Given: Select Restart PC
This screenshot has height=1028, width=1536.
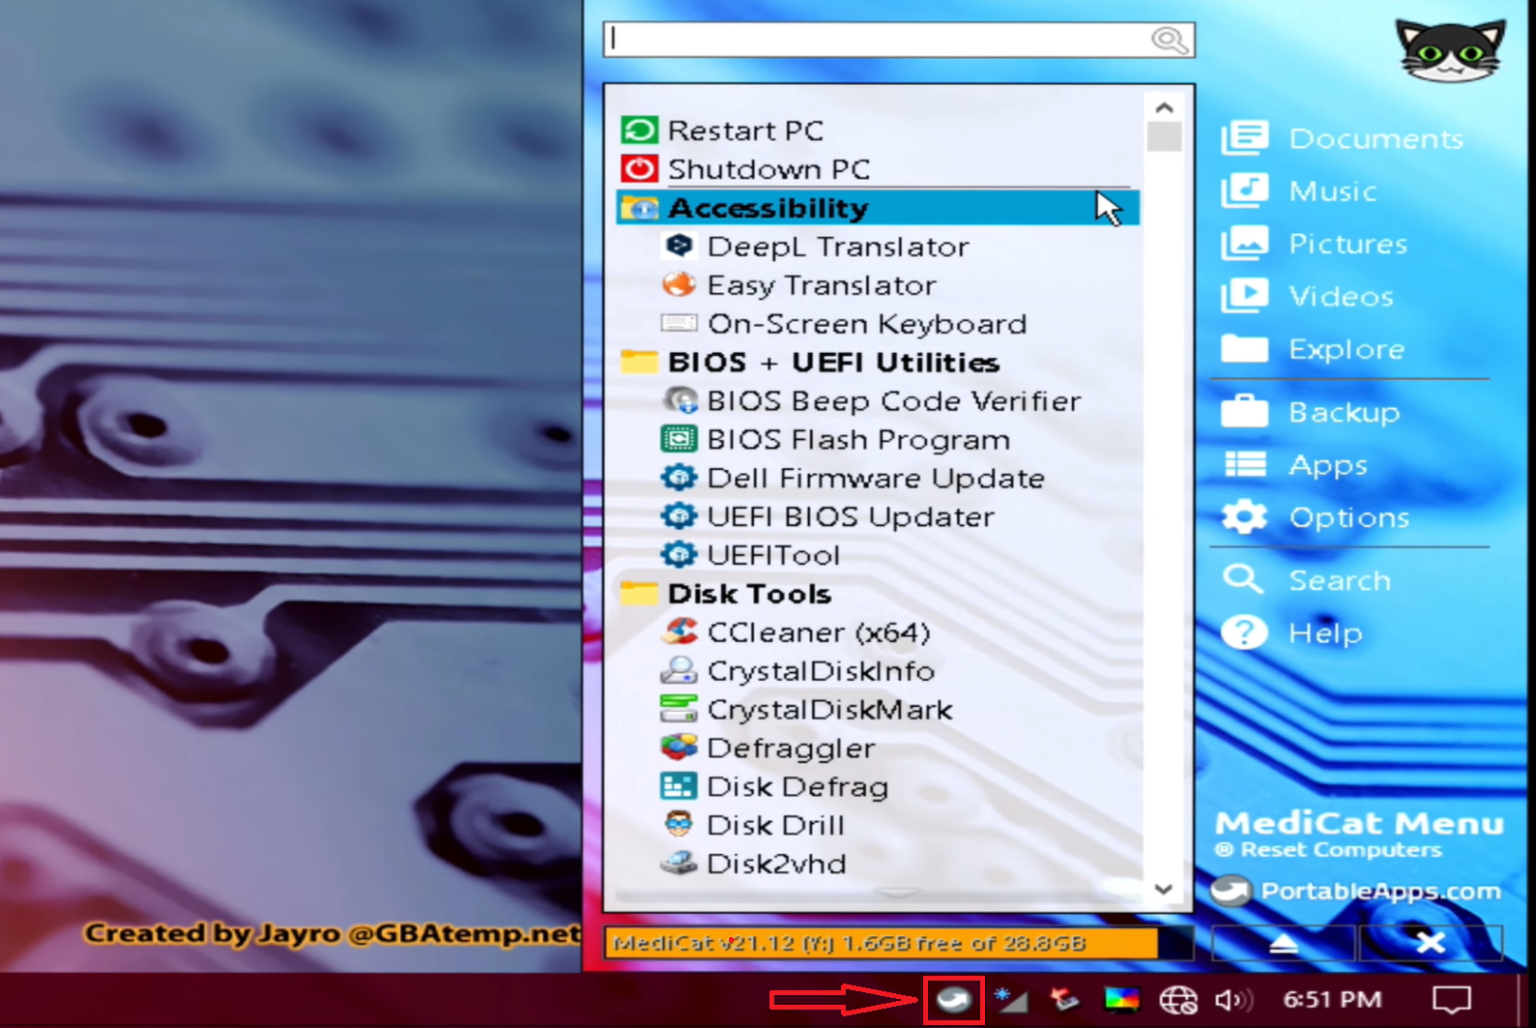Looking at the screenshot, I should (x=746, y=130).
